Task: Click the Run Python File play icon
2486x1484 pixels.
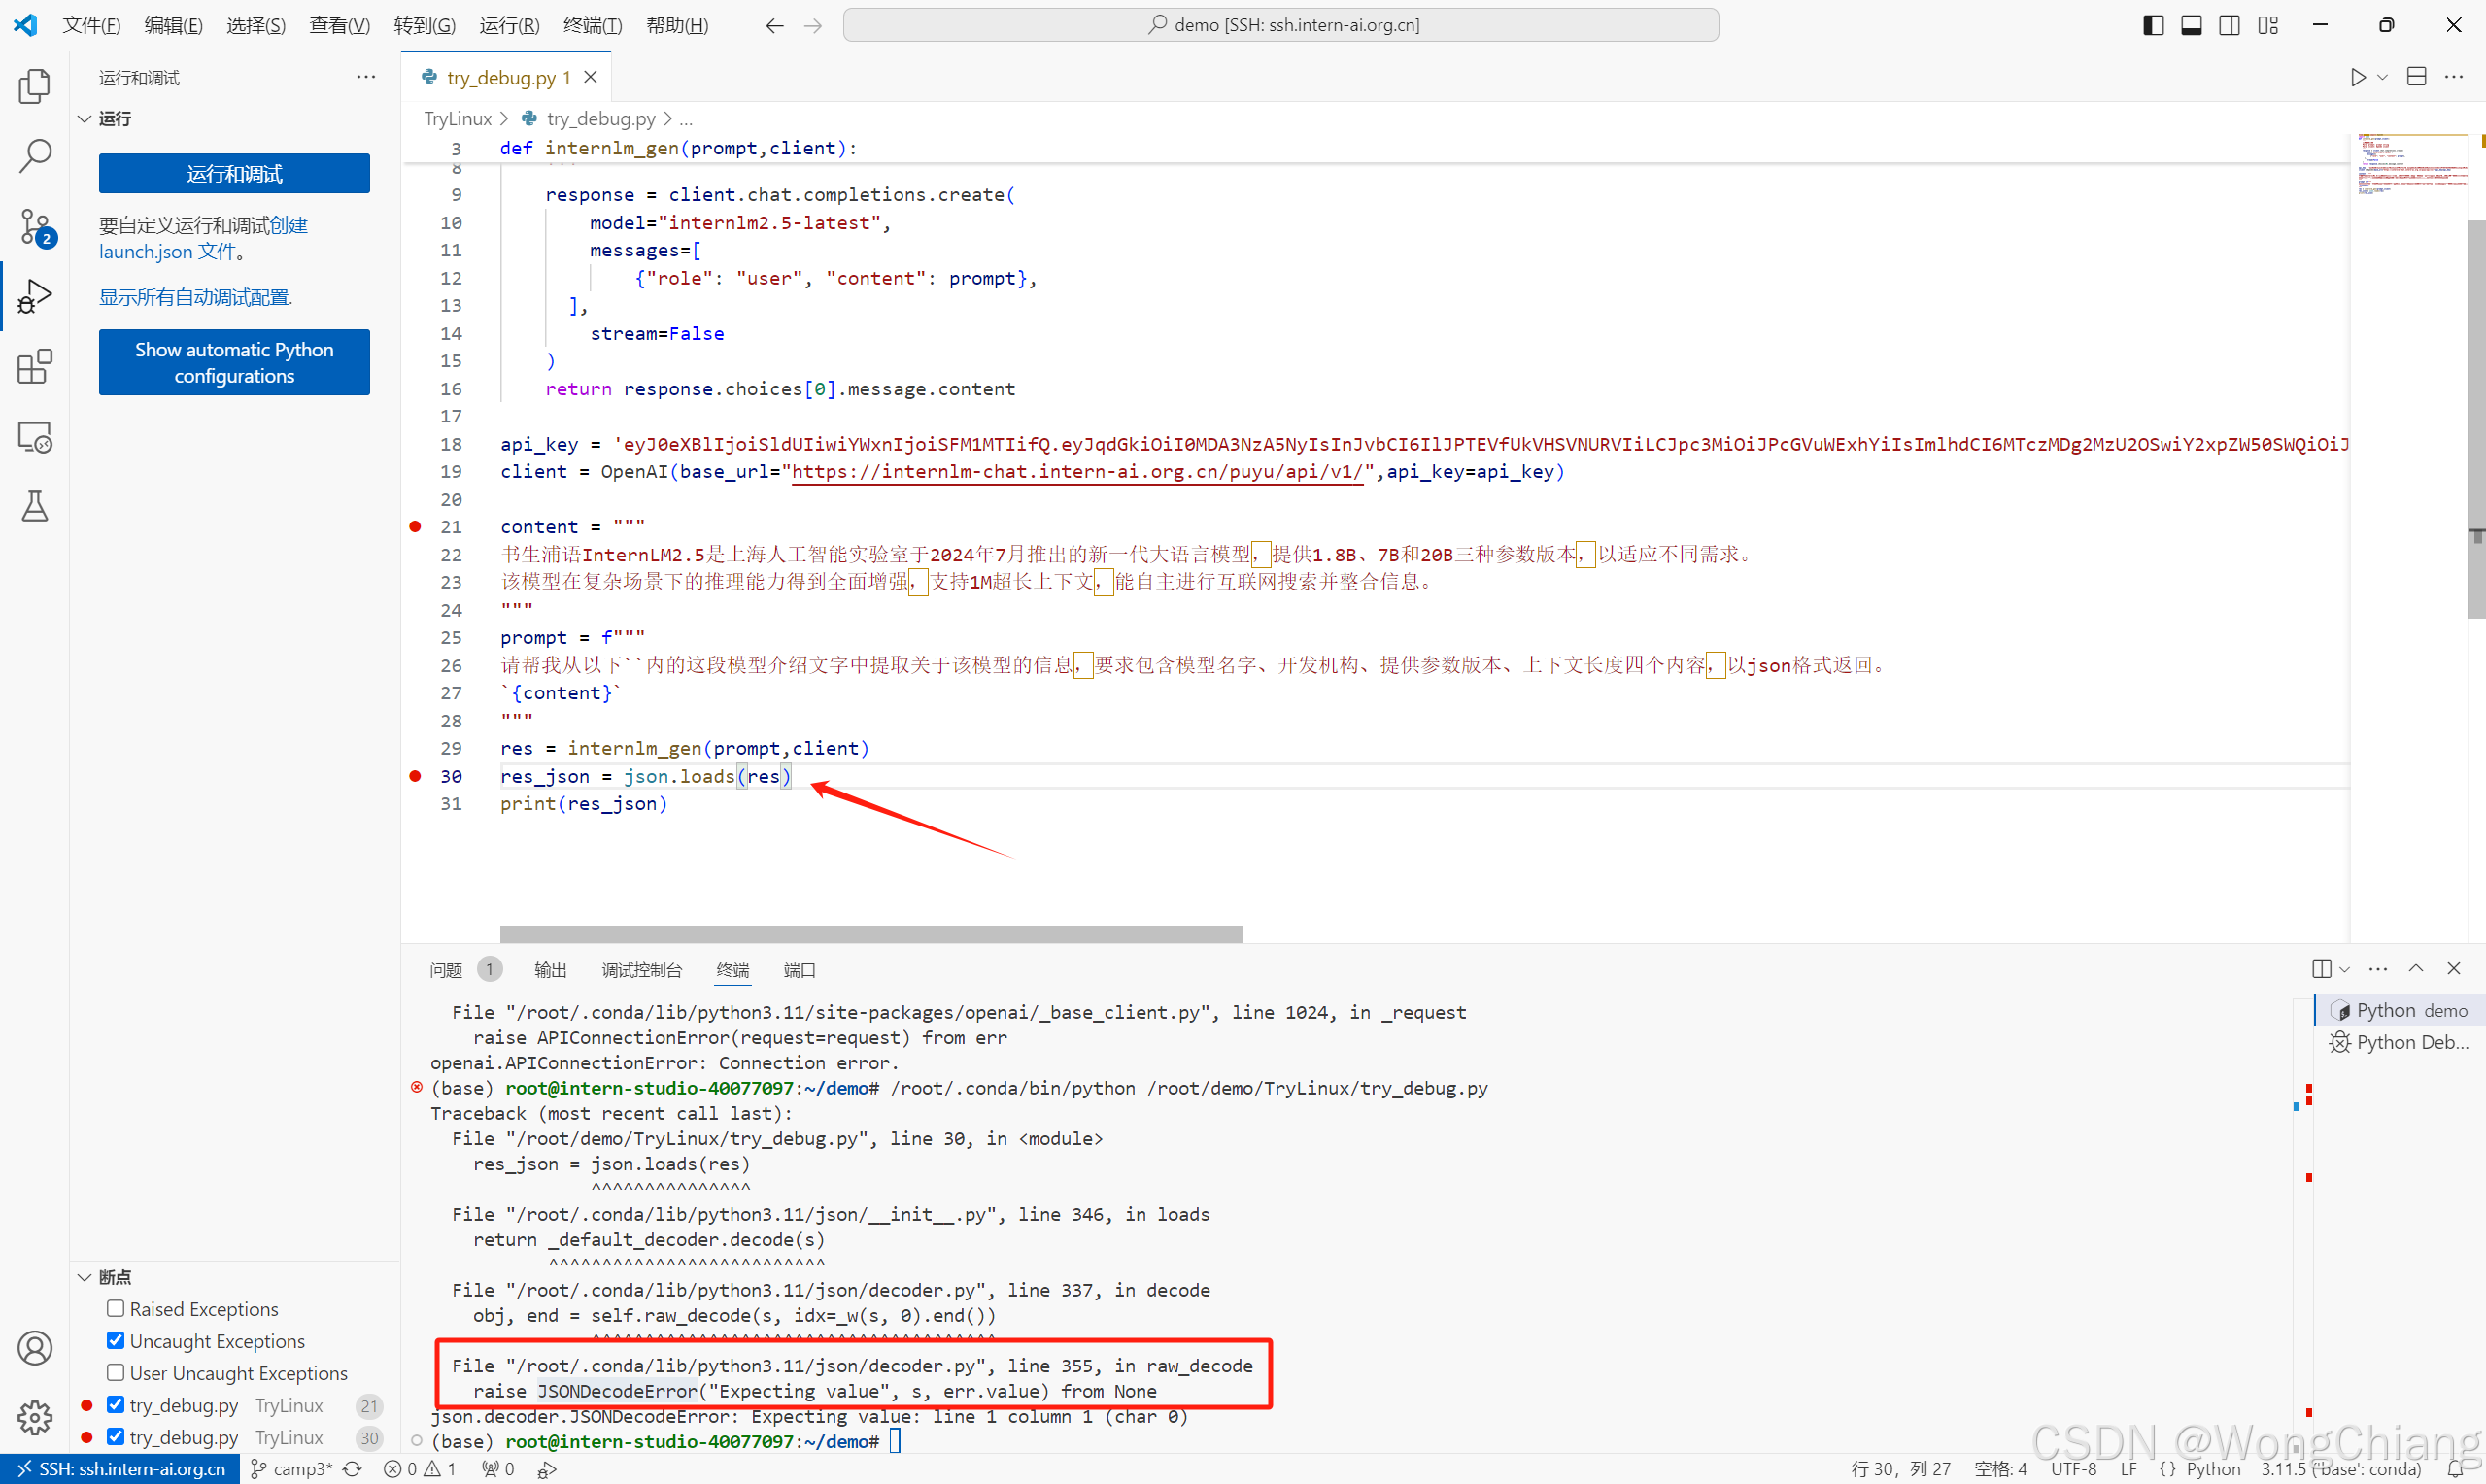Action: [x=2357, y=77]
